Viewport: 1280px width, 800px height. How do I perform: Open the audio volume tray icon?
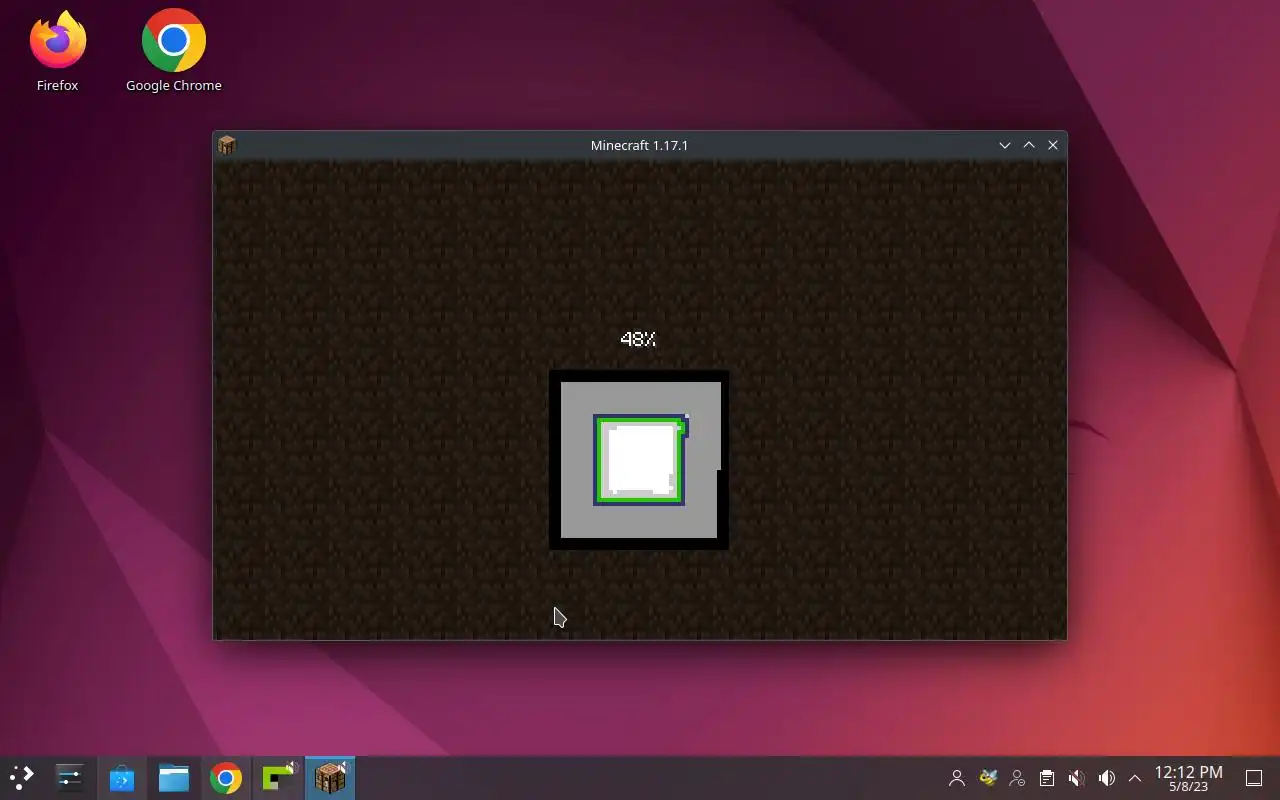click(1107, 778)
